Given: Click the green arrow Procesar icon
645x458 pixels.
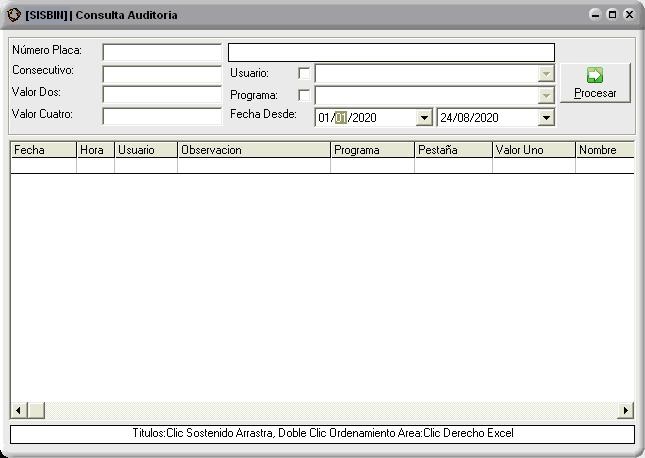Looking at the screenshot, I should pyautogui.click(x=595, y=75).
